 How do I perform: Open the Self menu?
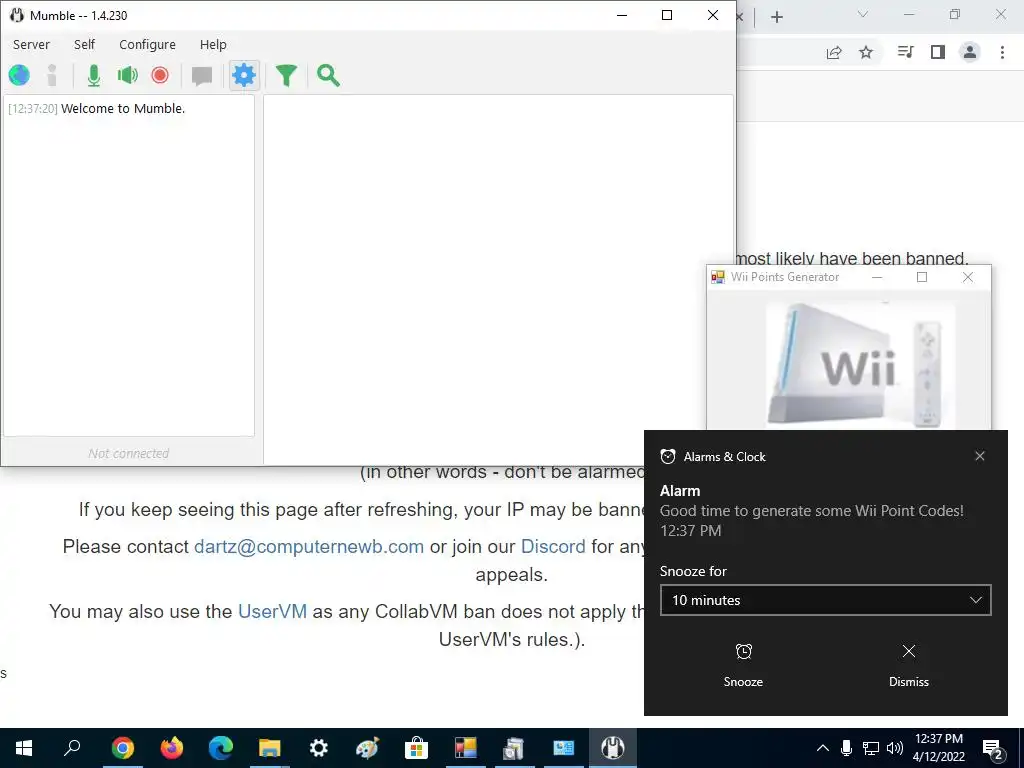pos(84,44)
